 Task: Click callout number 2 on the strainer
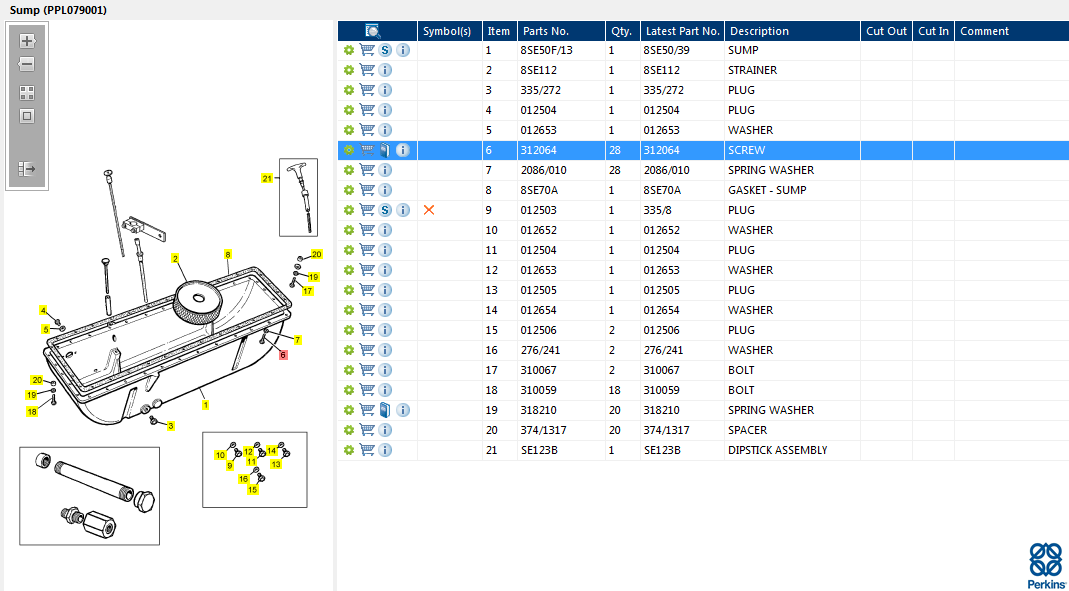[x=175, y=259]
